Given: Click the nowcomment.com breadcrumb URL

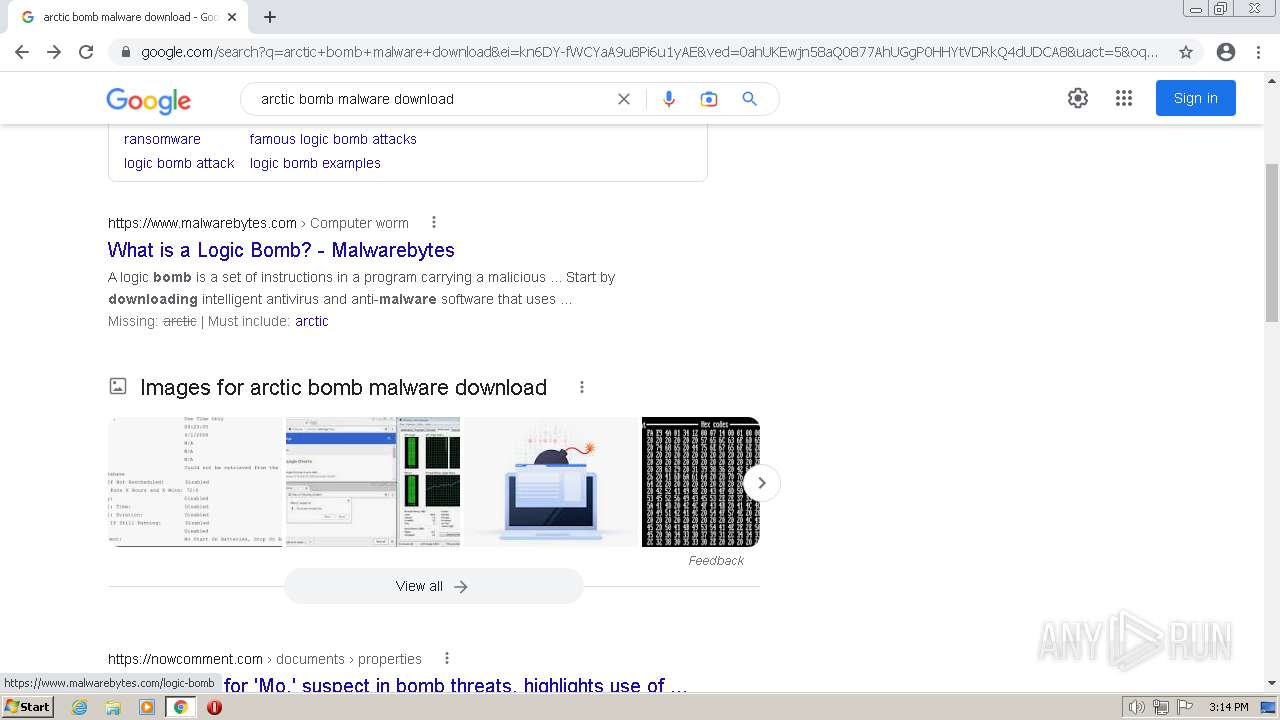Looking at the screenshot, I should click(x=185, y=659).
